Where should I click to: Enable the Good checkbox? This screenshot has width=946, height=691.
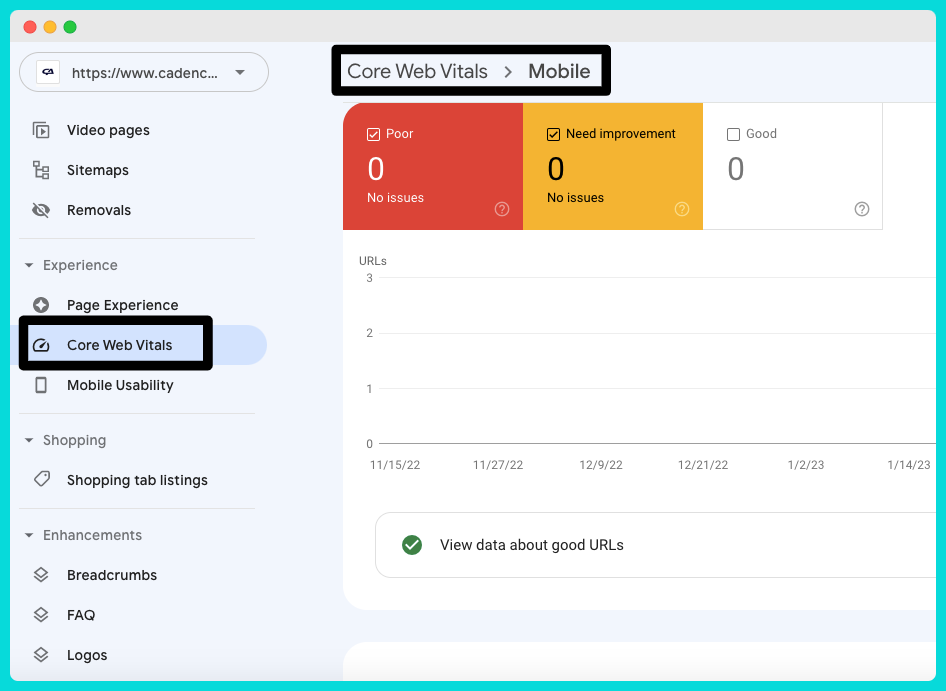point(734,134)
